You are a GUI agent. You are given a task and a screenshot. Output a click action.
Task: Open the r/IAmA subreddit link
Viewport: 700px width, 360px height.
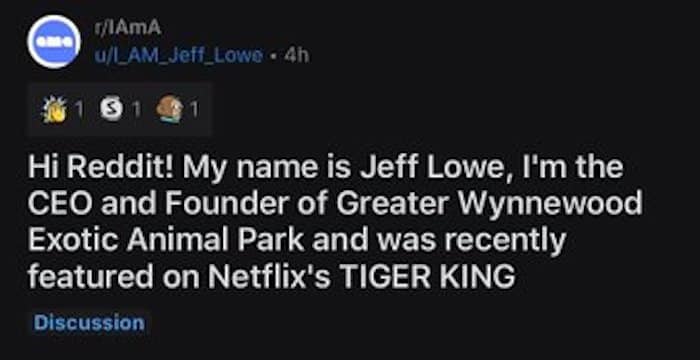[x=126, y=29]
